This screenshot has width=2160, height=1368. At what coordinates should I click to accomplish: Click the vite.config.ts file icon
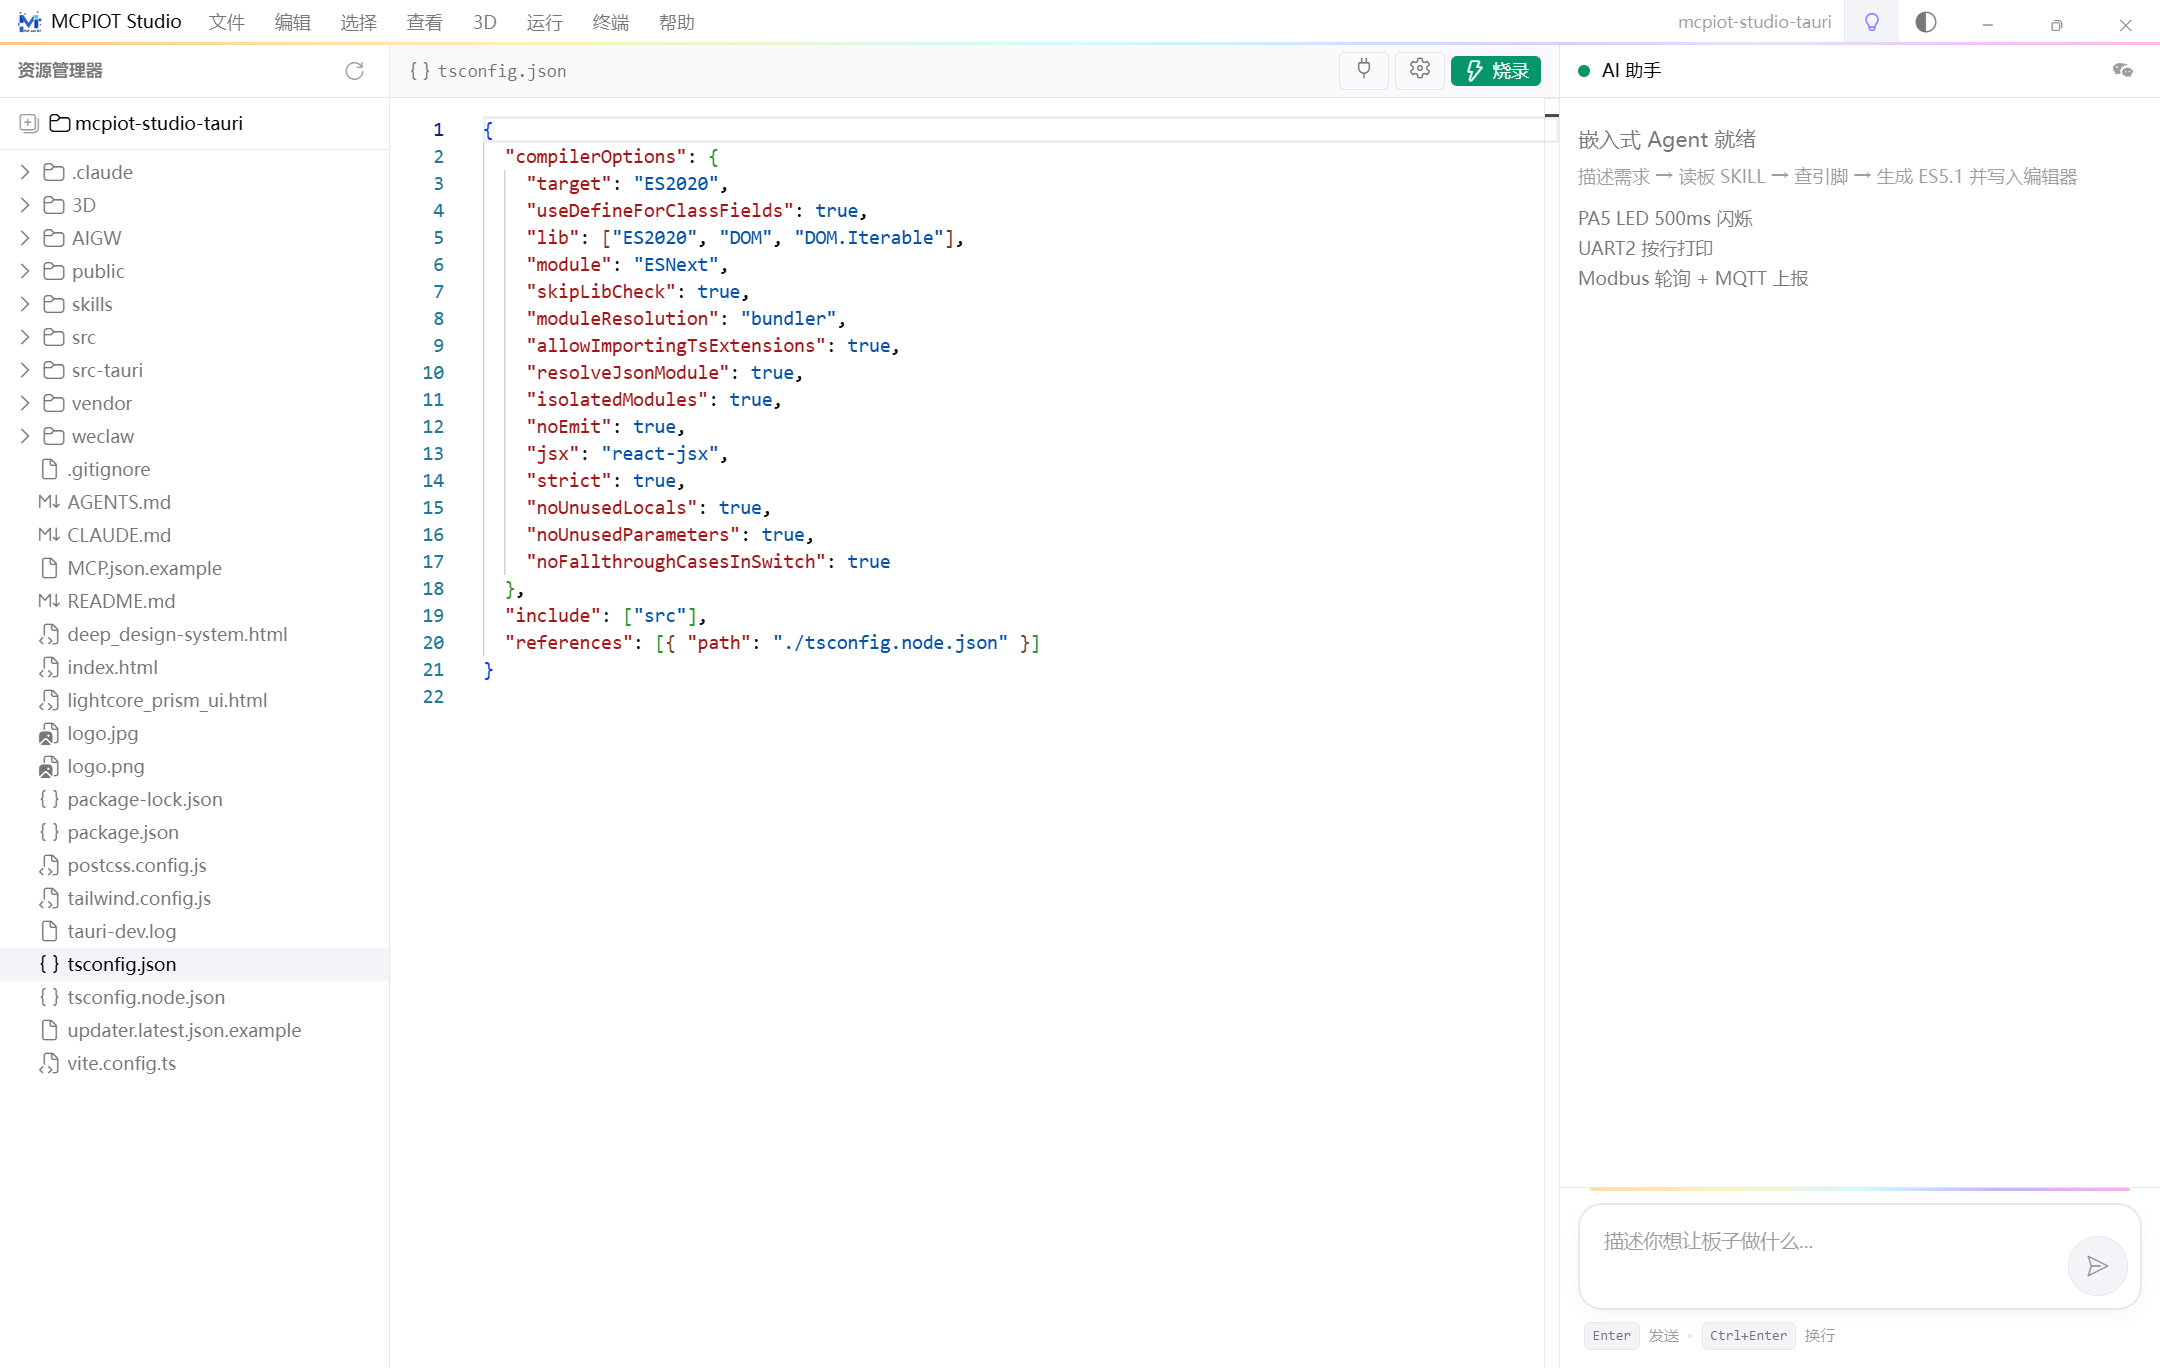pyautogui.click(x=49, y=1063)
